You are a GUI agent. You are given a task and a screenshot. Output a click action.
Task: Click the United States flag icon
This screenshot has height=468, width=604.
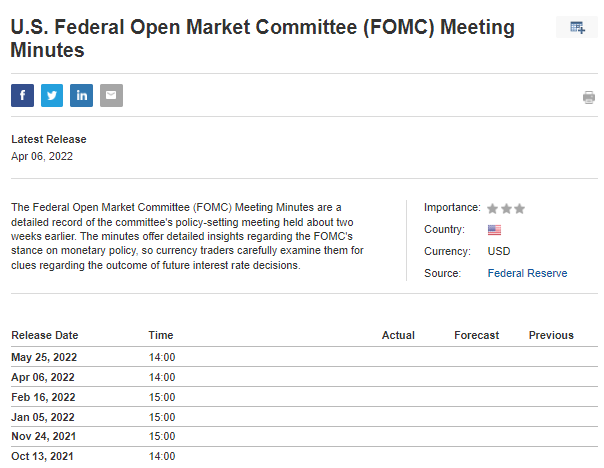[x=494, y=230]
